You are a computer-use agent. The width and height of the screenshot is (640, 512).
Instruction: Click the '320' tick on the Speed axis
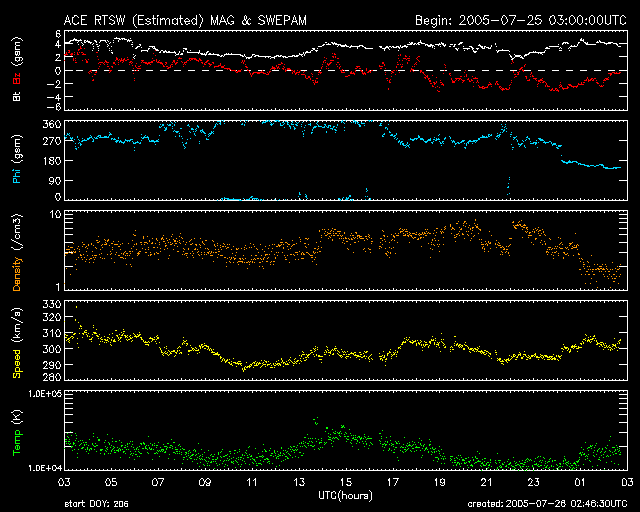(52, 317)
